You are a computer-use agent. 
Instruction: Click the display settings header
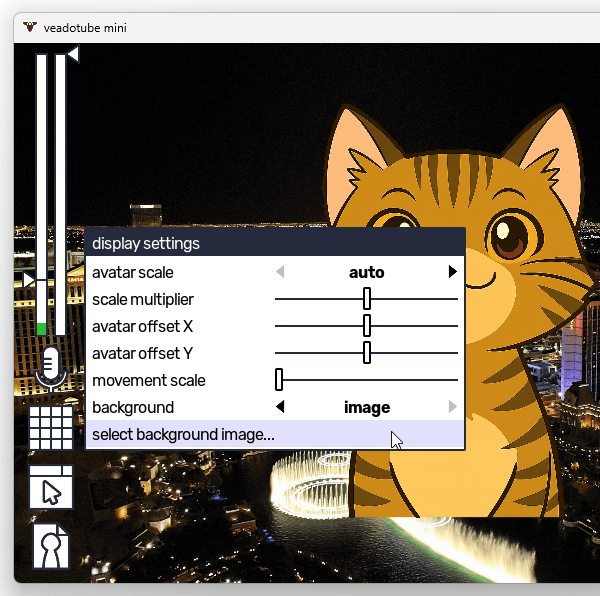[x=275, y=243]
